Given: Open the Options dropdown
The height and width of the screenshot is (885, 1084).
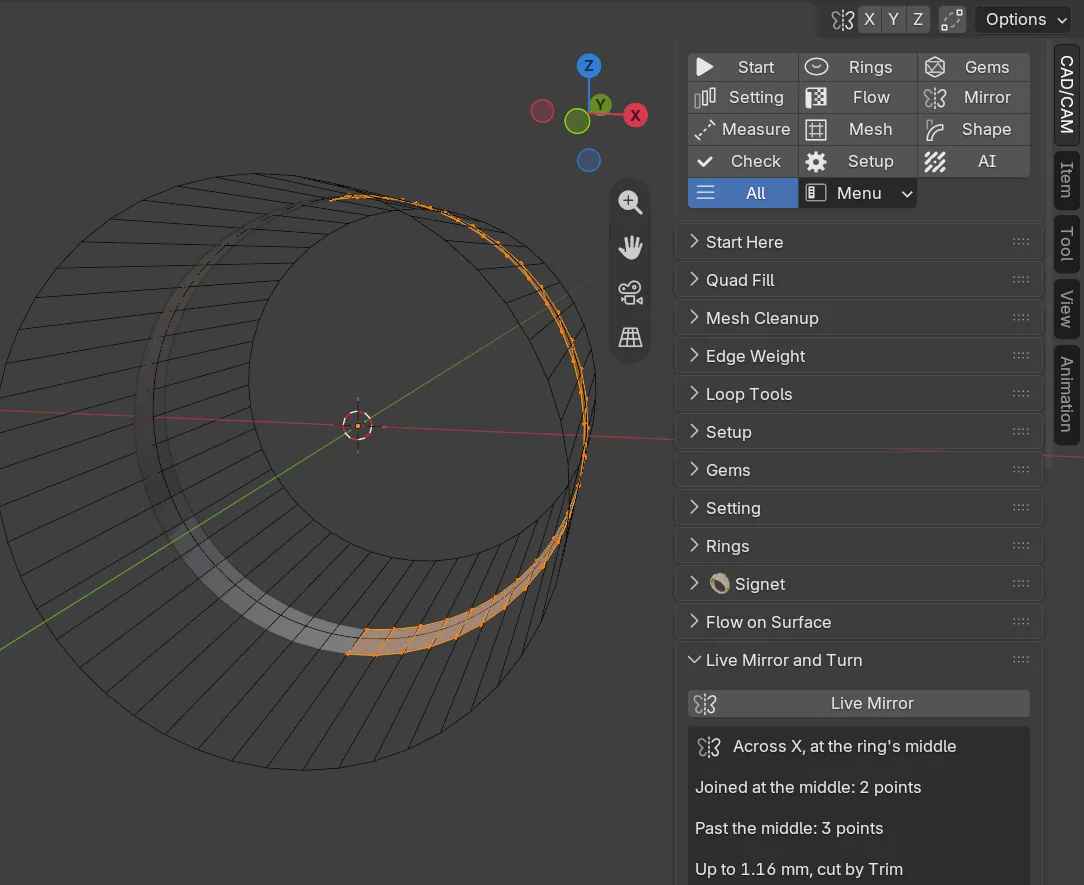Looking at the screenshot, I should coord(1024,19).
